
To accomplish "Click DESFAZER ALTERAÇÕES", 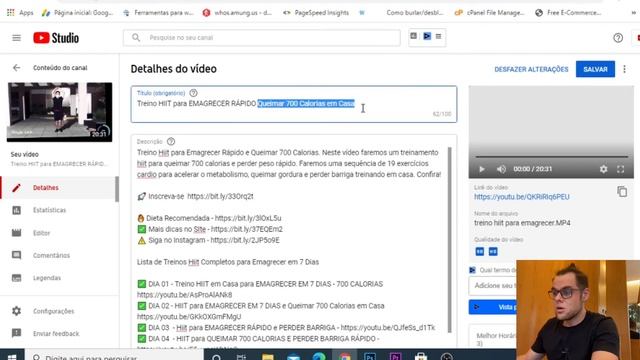I will (x=531, y=69).
